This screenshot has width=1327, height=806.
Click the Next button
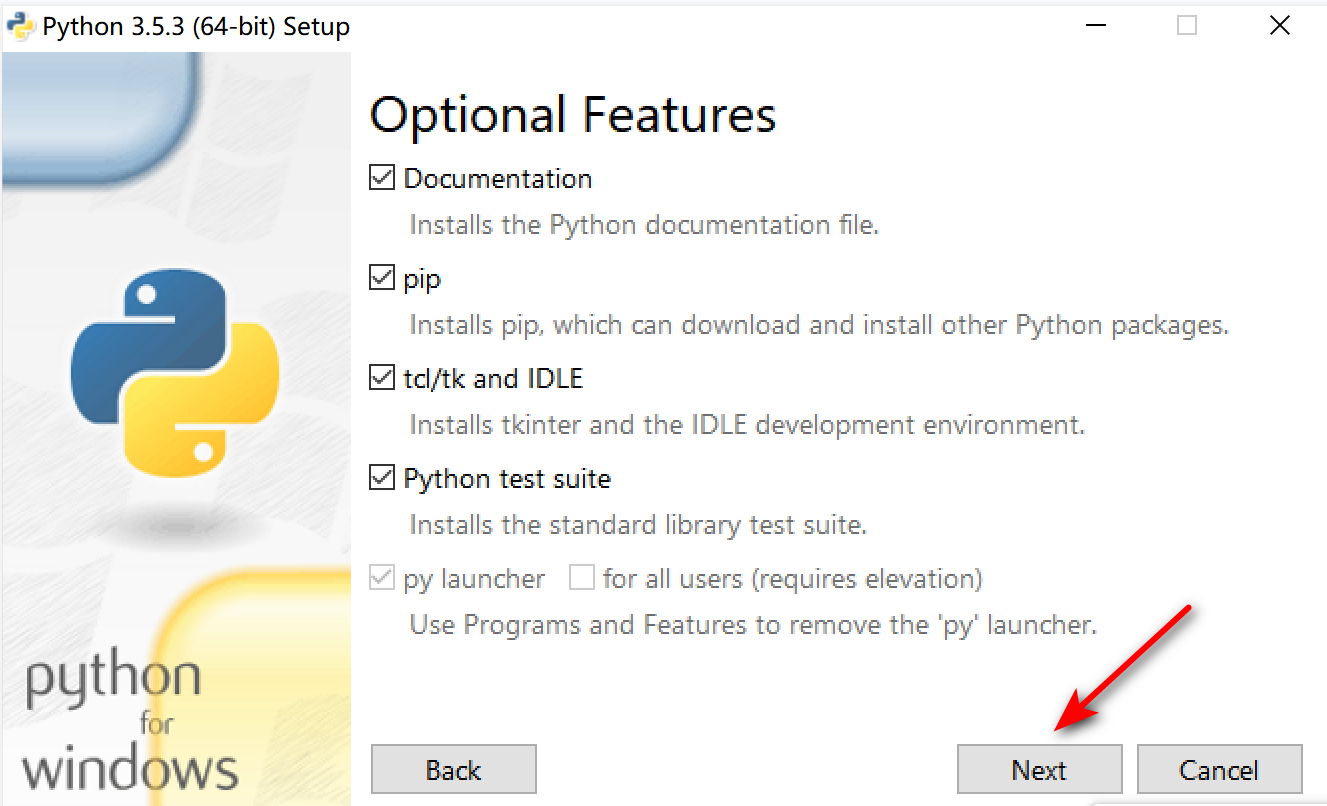(1039, 769)
